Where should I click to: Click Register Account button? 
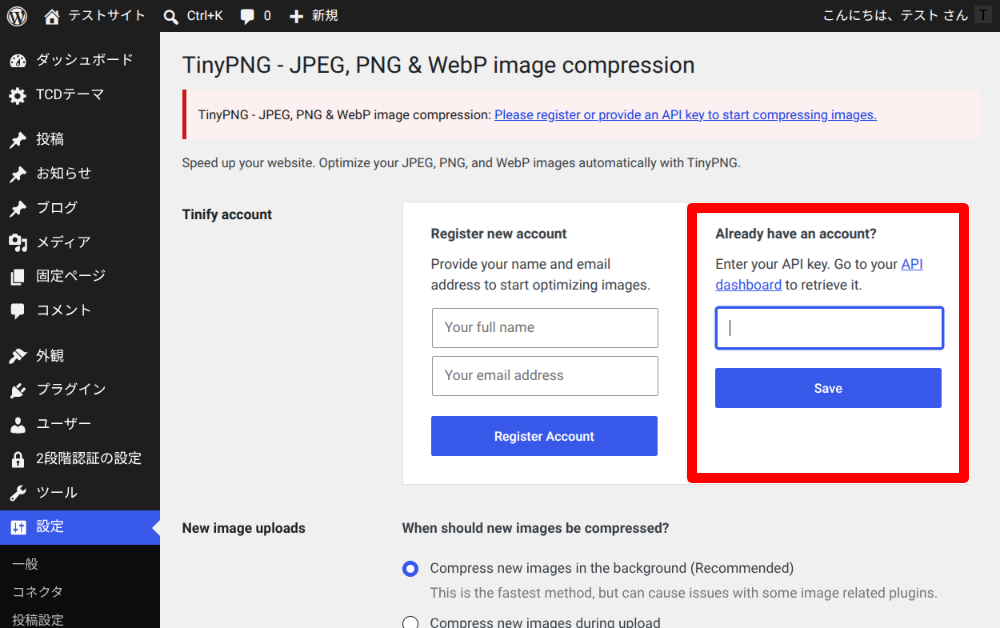coord(544,436)
